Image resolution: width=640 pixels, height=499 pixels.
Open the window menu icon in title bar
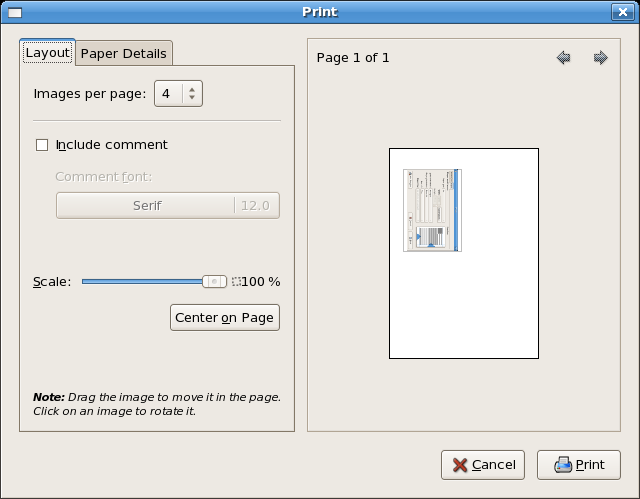click(15, 13)
